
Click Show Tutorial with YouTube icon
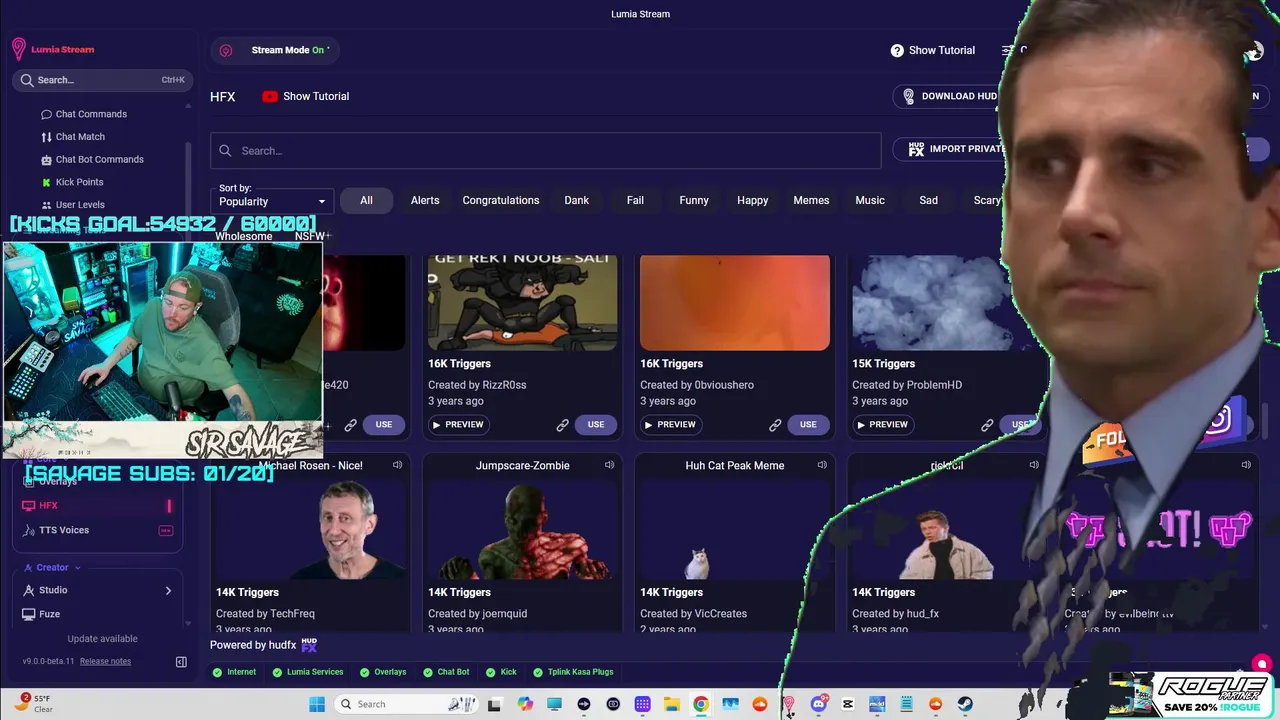(305, 96)
